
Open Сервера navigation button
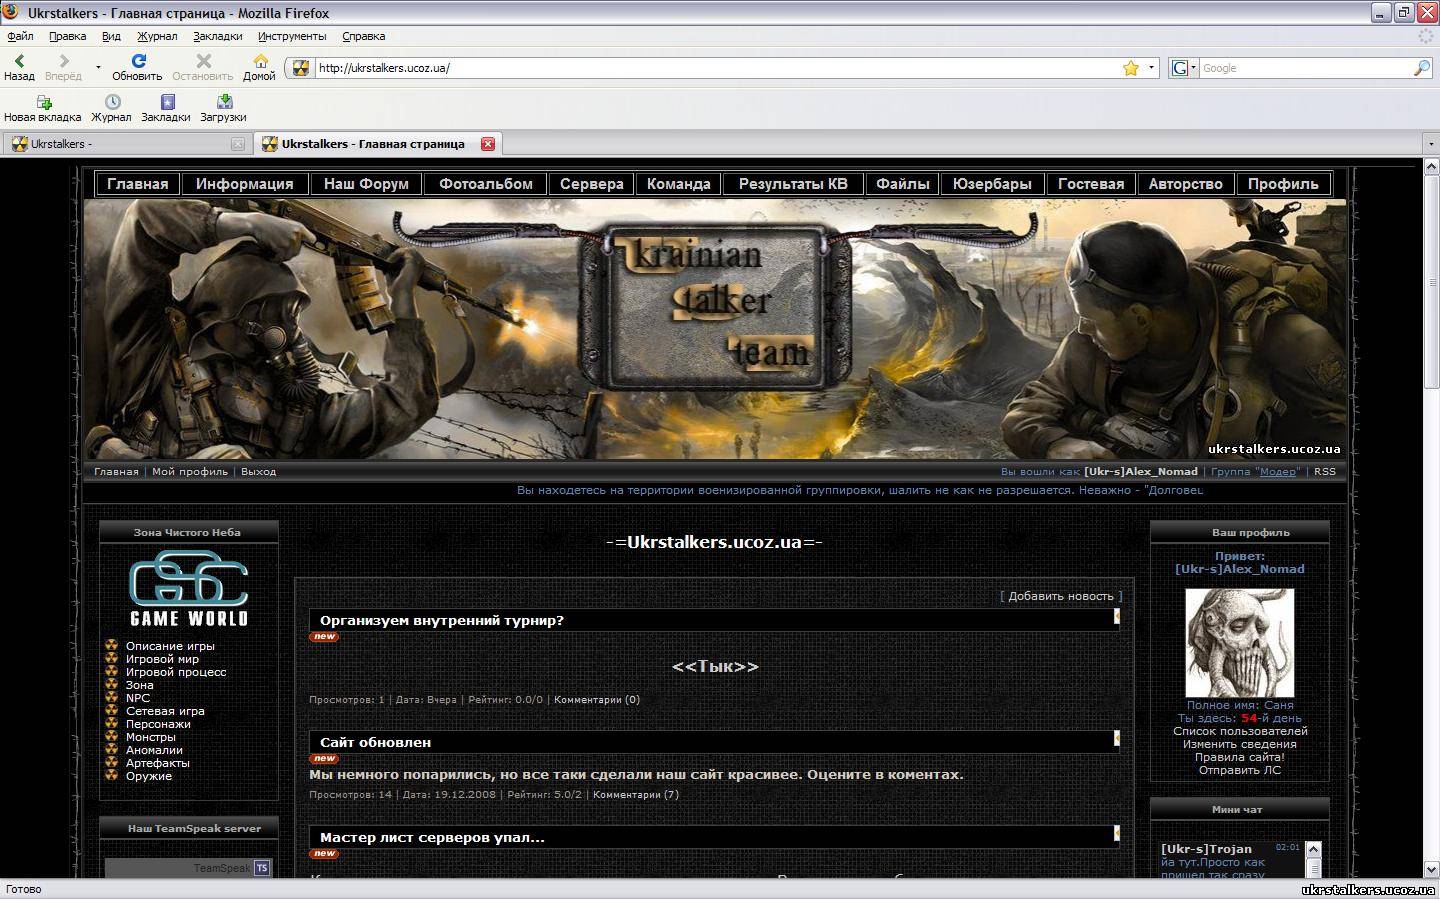[x=592, y=184]
